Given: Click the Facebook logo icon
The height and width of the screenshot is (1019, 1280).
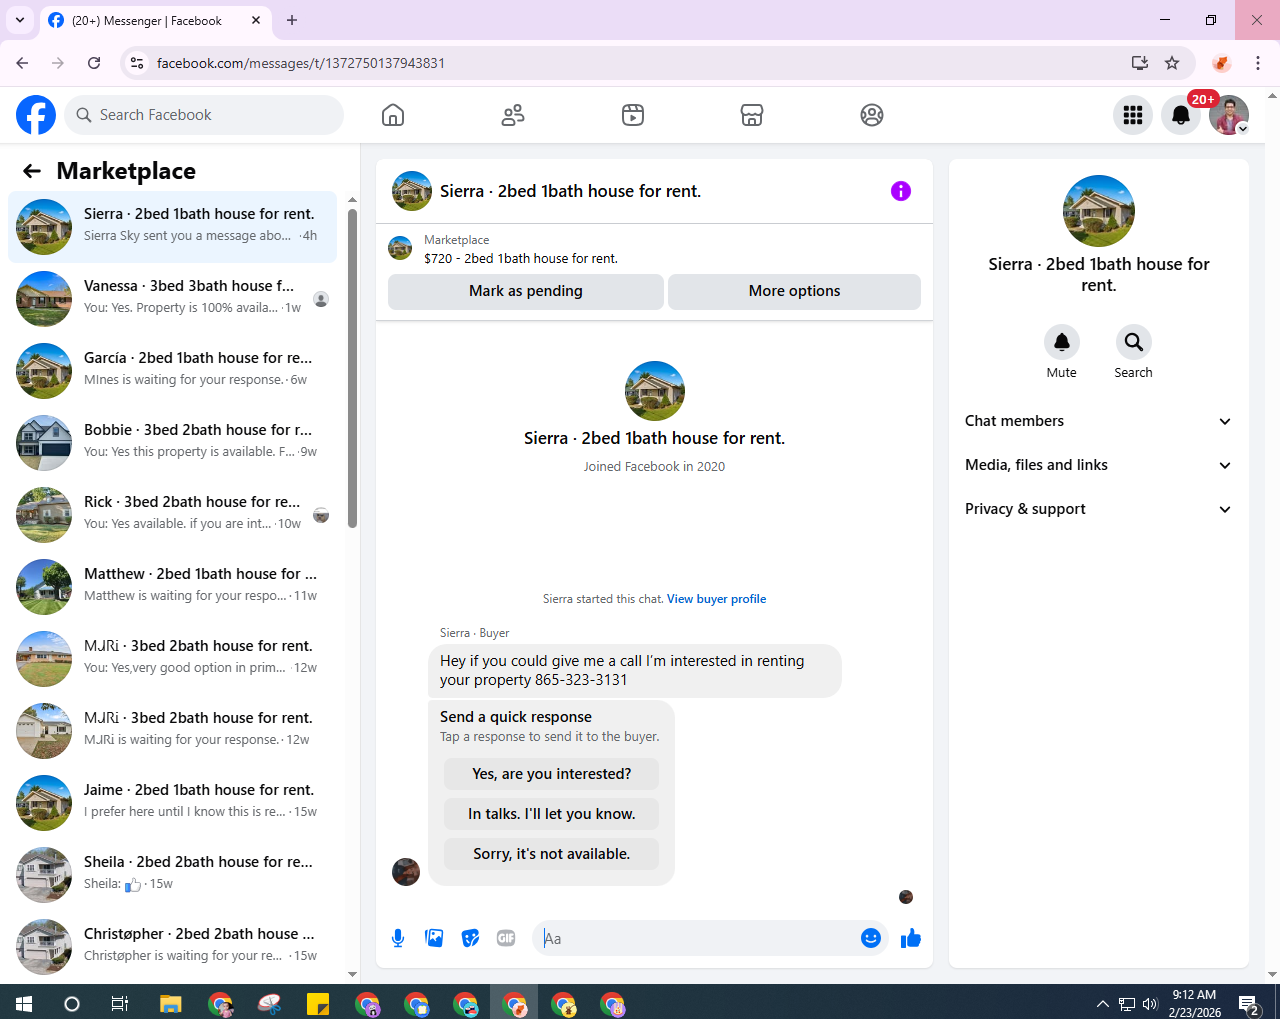Looking at the screenshot, I should [36, 115].
